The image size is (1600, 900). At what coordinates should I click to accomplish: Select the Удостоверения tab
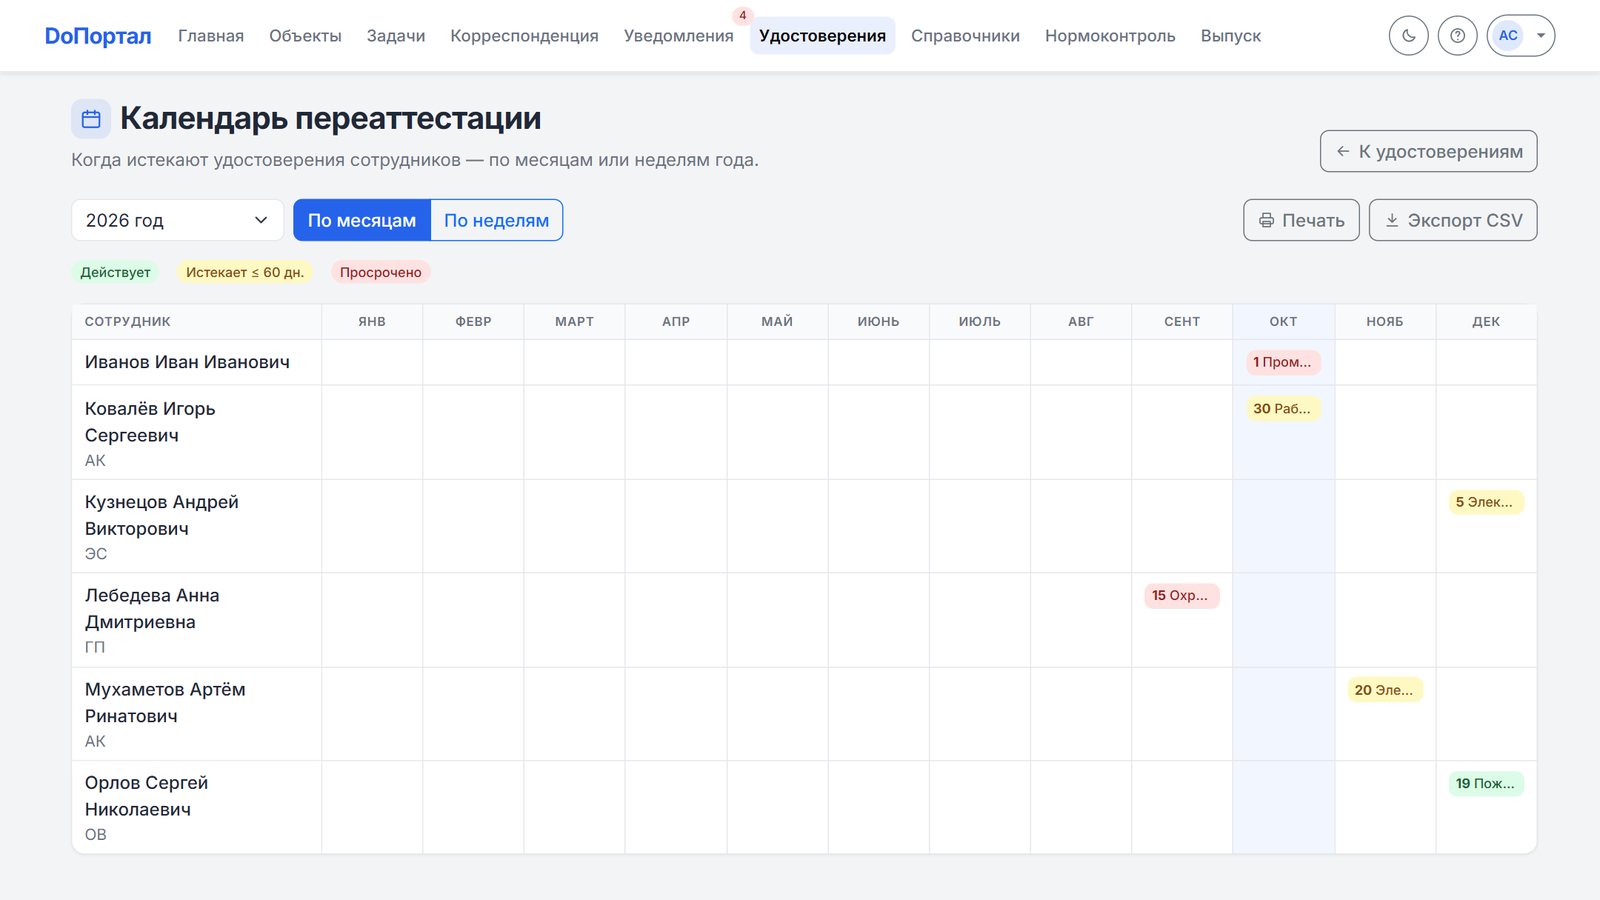[x=822, y=36]
